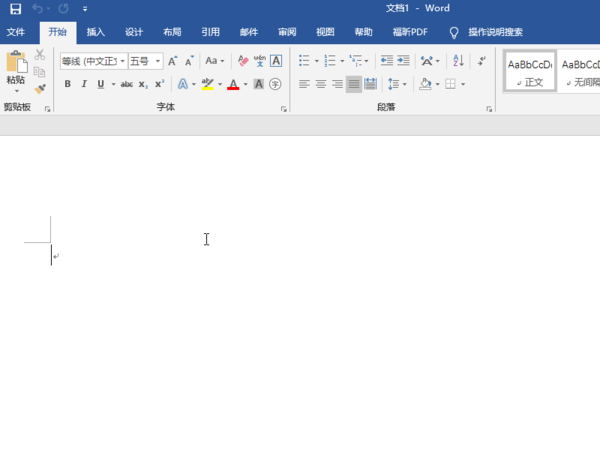The height and width of the screenshot is (450, 600).
Task: Click the Shrink Font icon
Action: click(189, 61)
